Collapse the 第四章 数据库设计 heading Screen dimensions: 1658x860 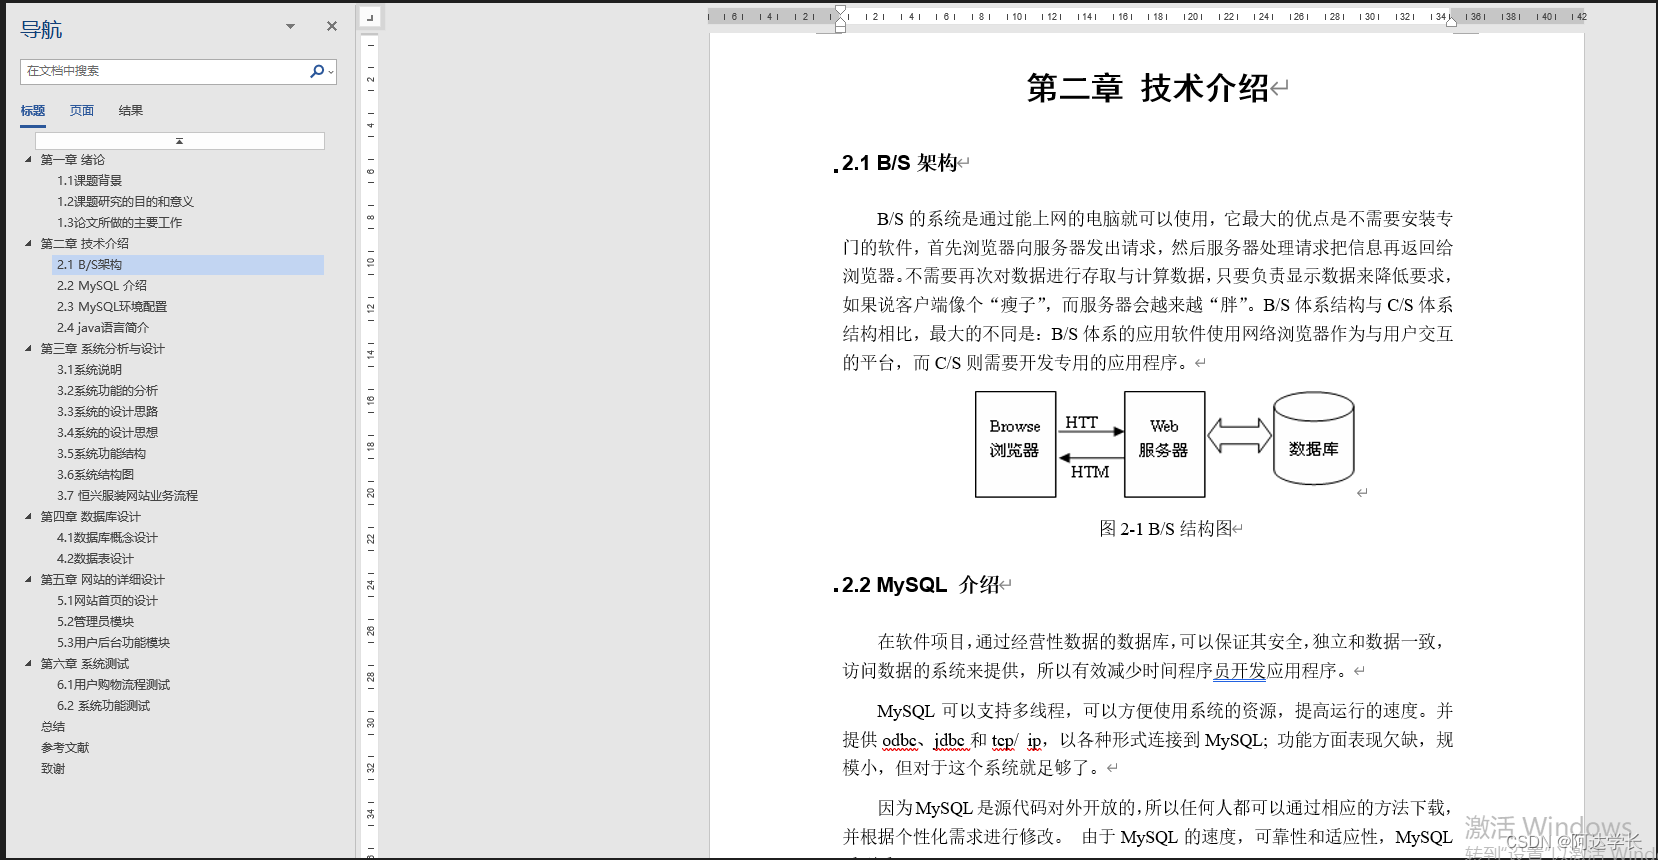tap(28, 517)
